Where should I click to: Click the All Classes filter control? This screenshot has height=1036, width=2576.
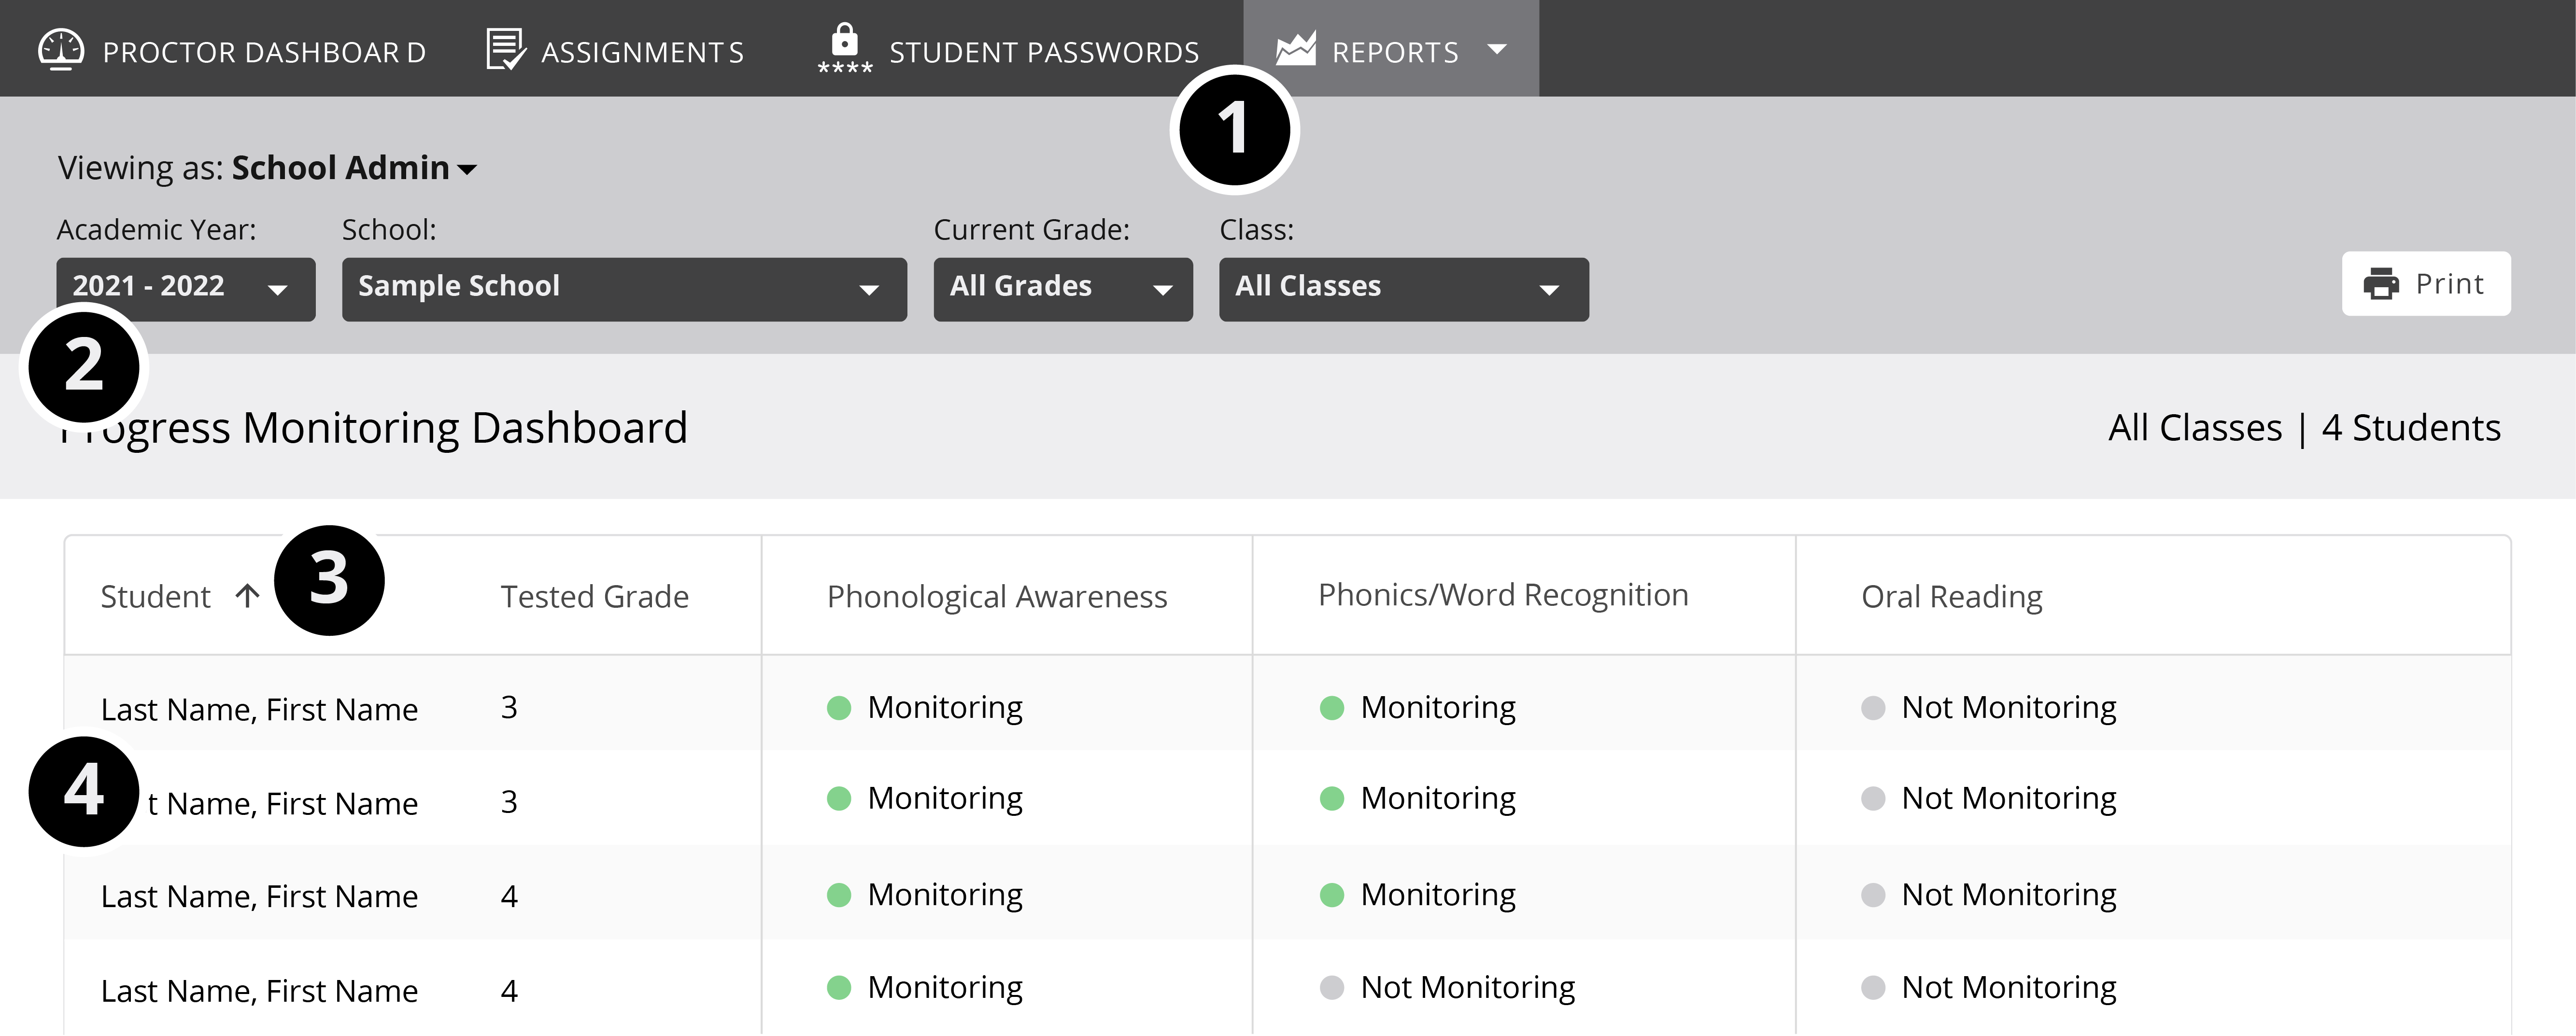(1403, 288)
